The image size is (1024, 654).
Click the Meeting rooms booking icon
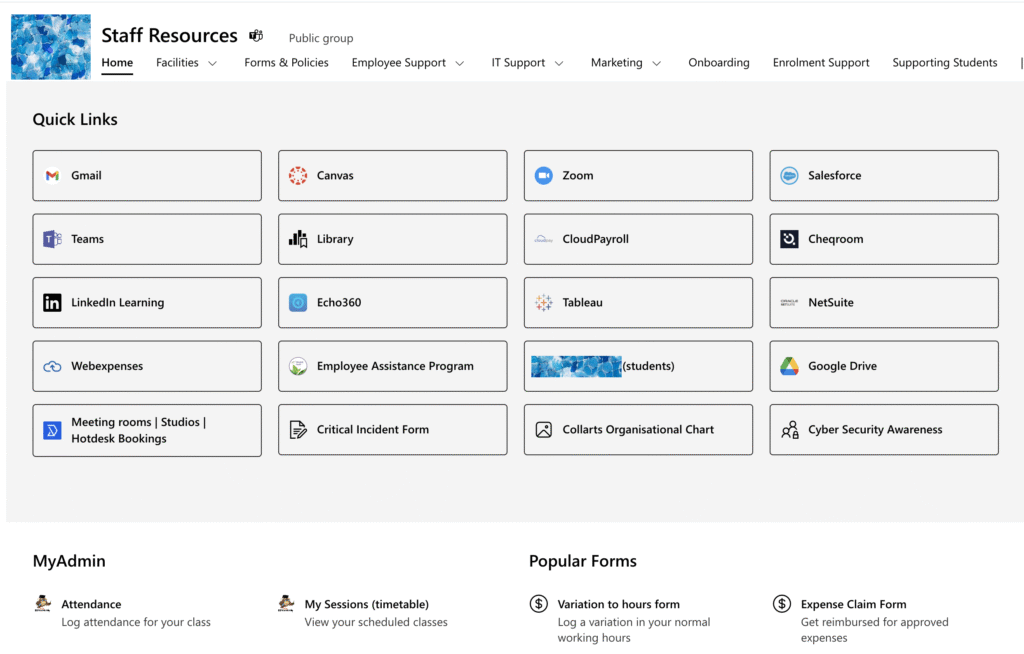tap(52, 431)
